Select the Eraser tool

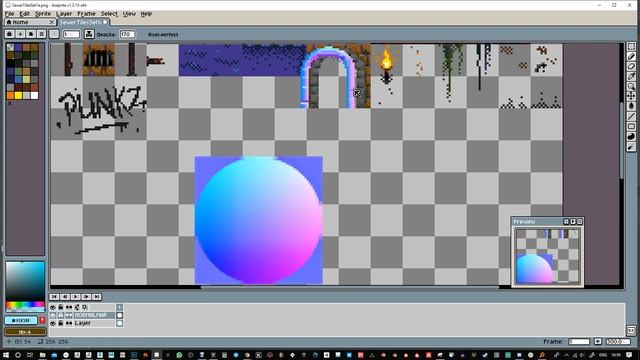click(x=631, y=67)
